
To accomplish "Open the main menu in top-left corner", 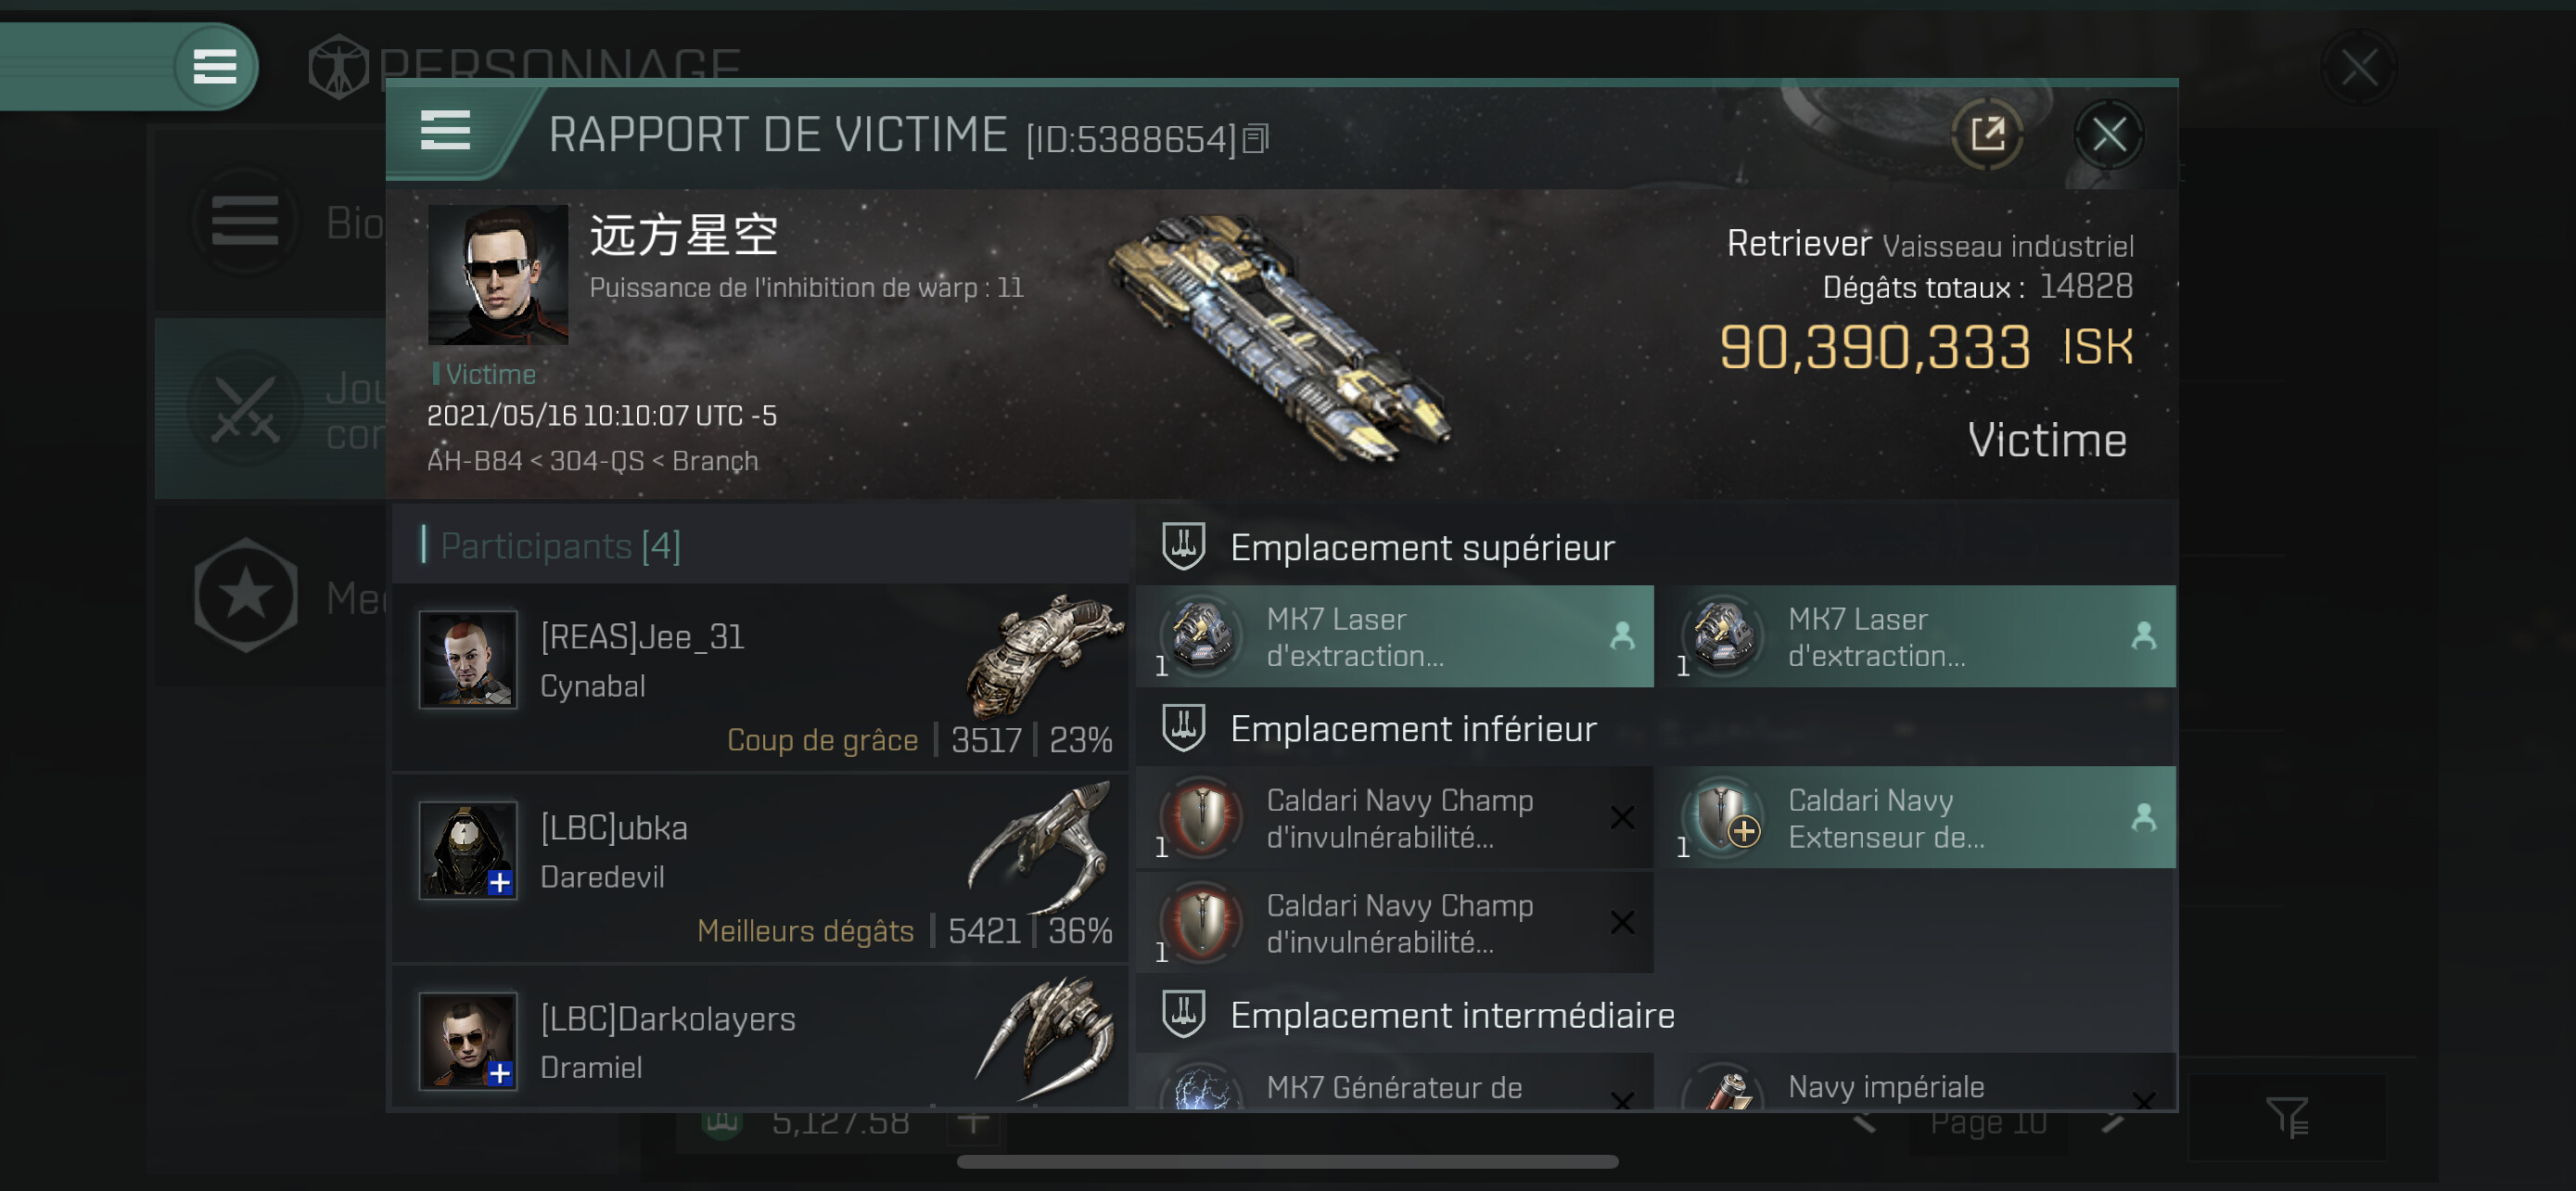I will (x=214, y=66).
